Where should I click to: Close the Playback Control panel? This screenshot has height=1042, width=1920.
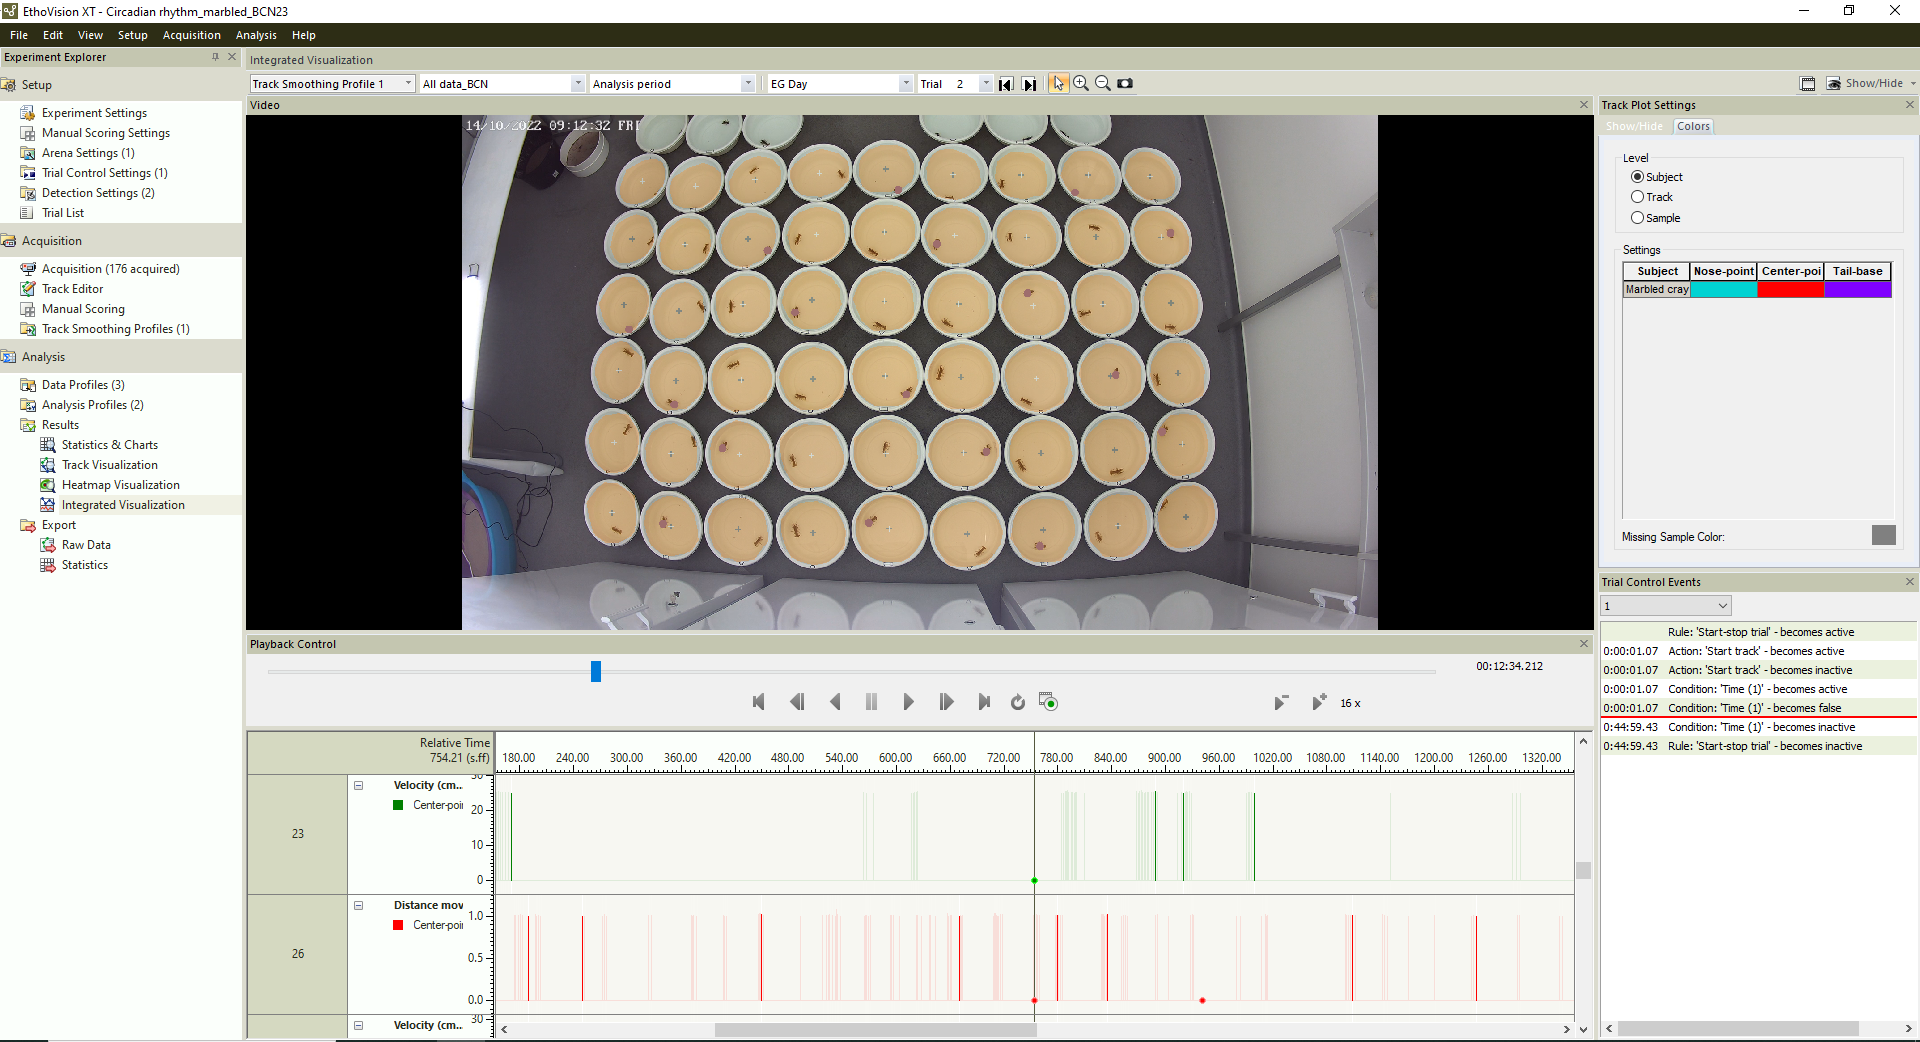coord(1584,644)
